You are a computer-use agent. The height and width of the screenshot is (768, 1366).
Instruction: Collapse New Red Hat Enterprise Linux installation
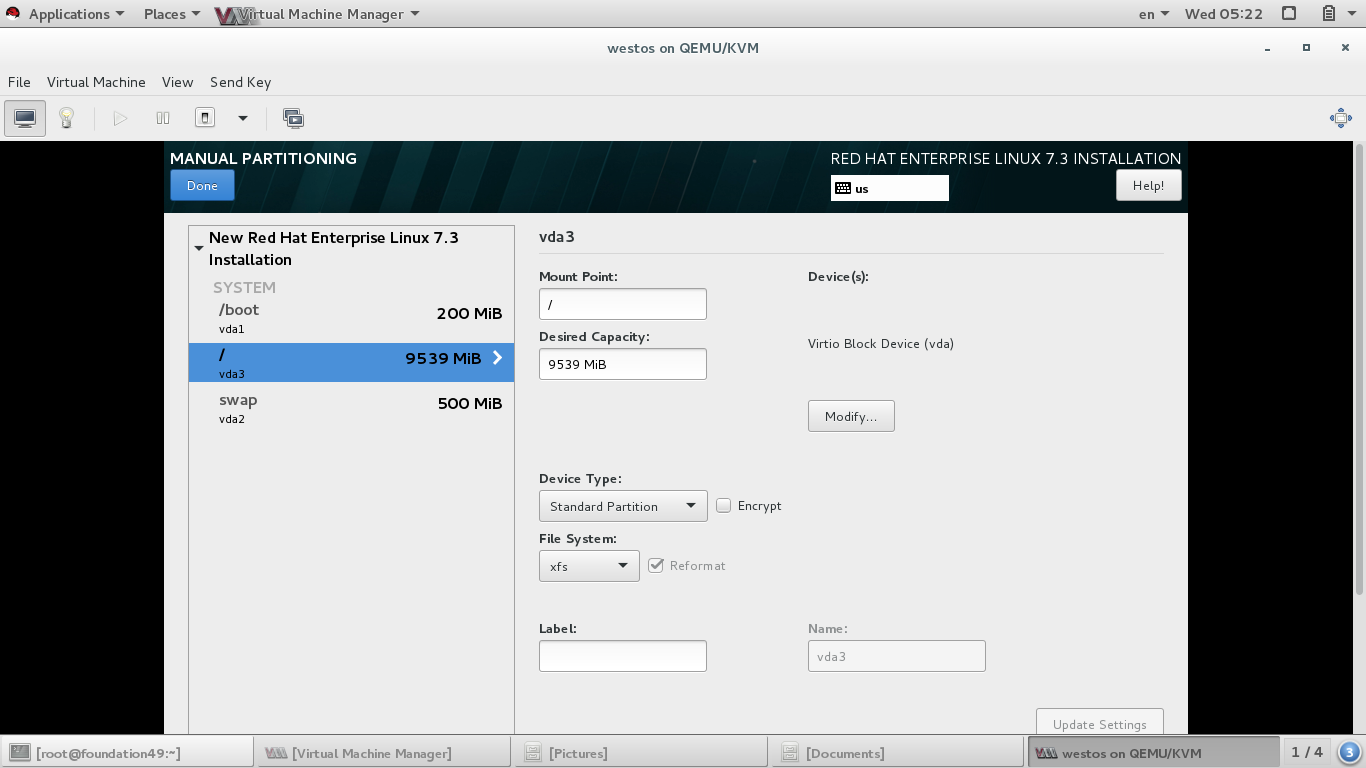pos(199,248)
